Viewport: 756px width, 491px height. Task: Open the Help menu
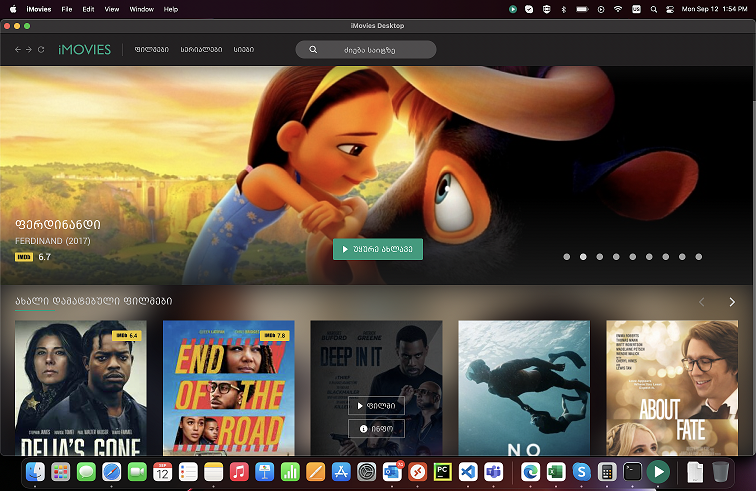coord(171,9)
